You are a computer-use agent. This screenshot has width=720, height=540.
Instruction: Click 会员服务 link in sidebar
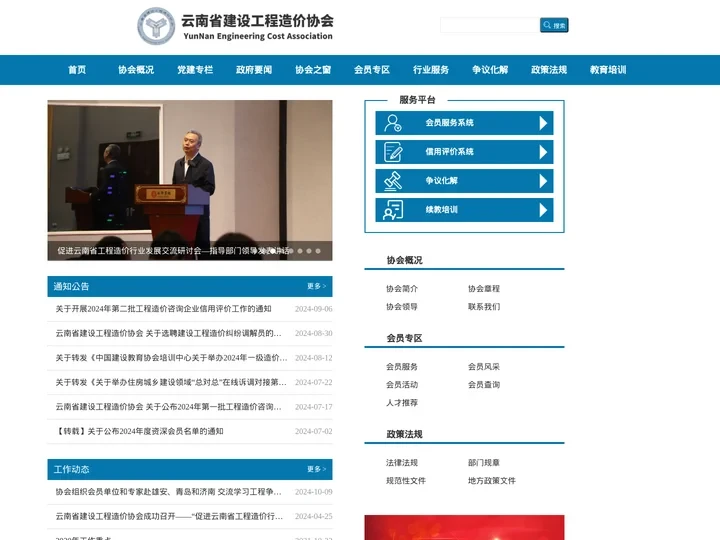point(402,367)
